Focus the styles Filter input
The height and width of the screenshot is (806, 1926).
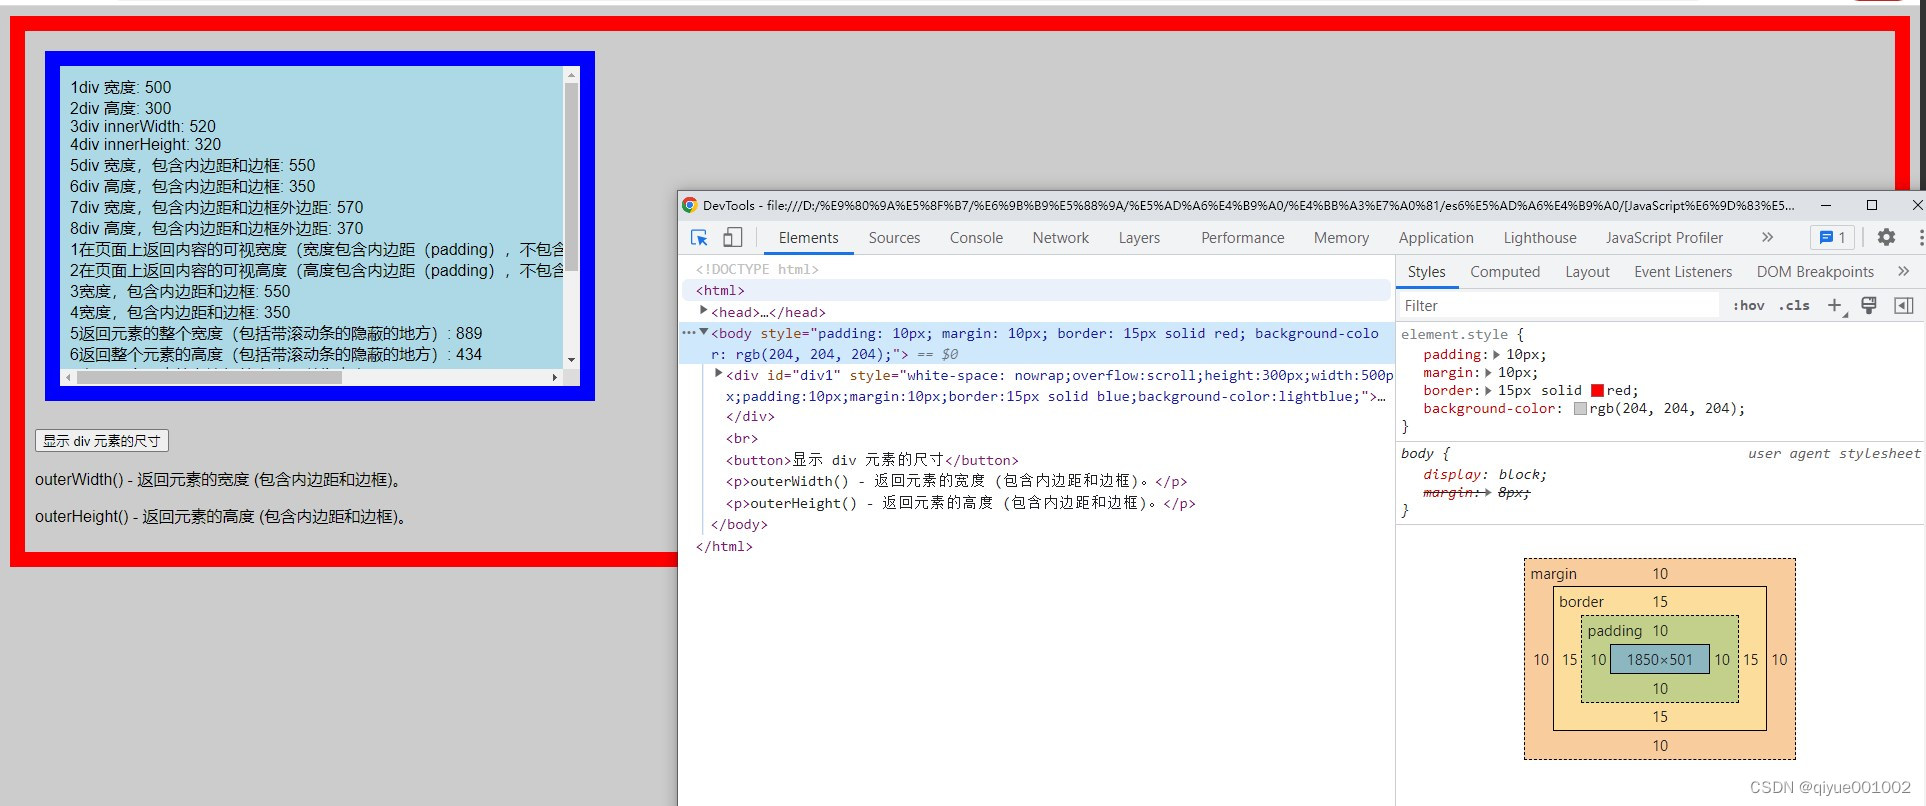[x=1558, y=306]
